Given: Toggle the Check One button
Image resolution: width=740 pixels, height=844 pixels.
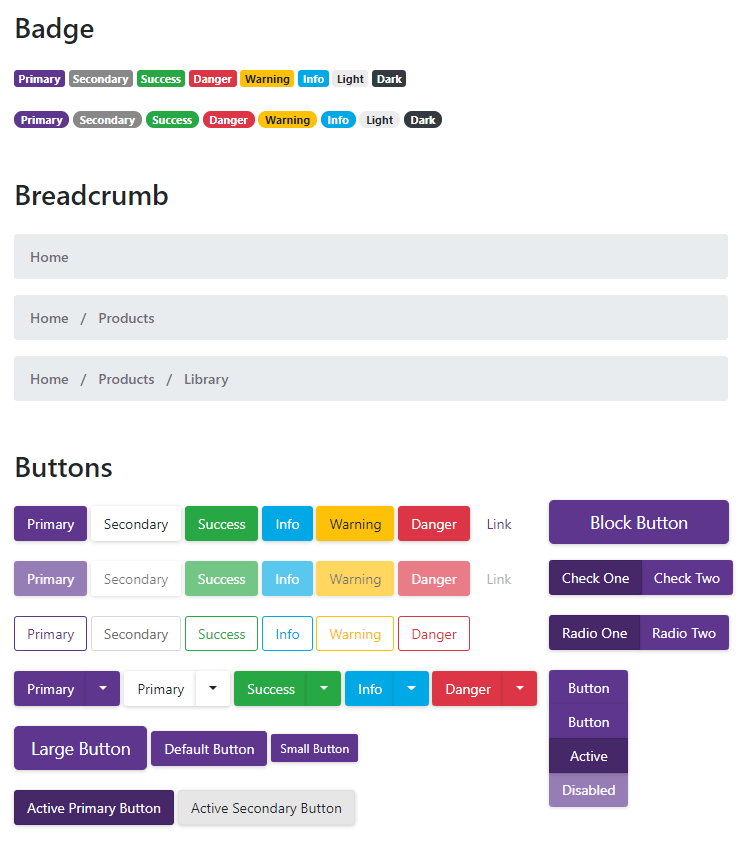Looking at the screenshot, I should click(x=595, y=578).
